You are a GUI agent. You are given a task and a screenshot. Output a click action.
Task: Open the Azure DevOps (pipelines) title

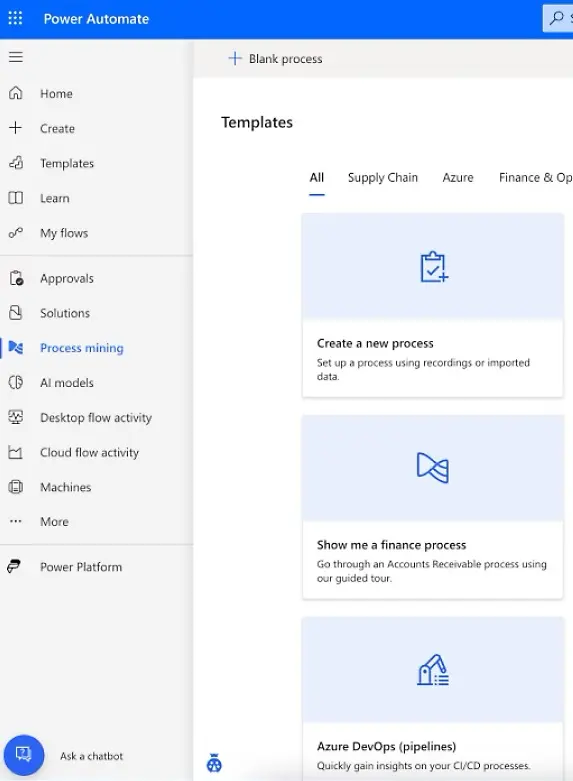pos(386,746)
